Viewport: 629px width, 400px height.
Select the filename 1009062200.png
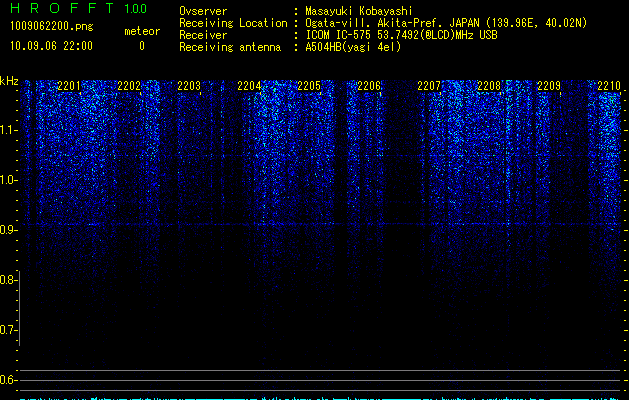click(x=52, y=26)
